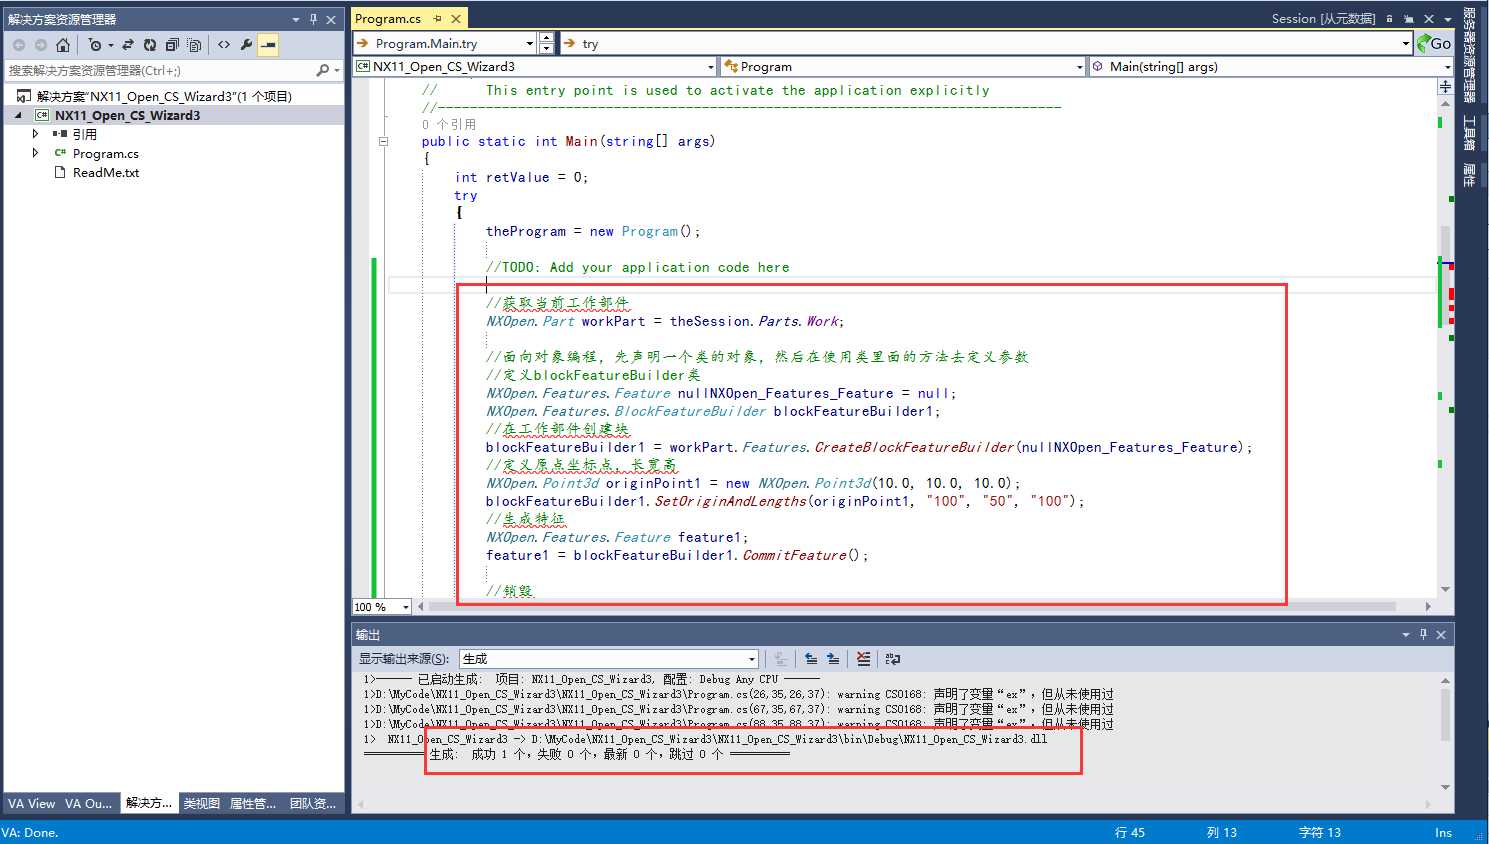Switch to VA Ou... outline tab
Viewport: 1489px width, 844px height.
pyautogui.click(x=89, y=803)
